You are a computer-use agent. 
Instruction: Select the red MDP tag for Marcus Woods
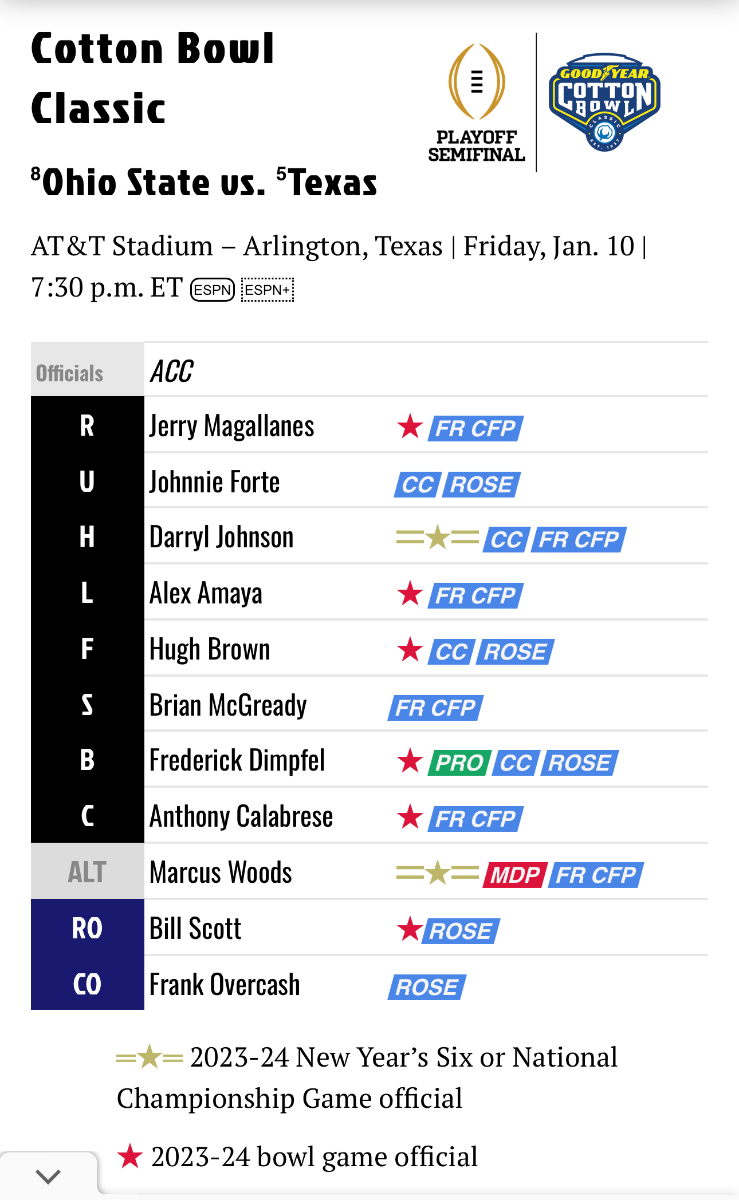tap(514, 875)
